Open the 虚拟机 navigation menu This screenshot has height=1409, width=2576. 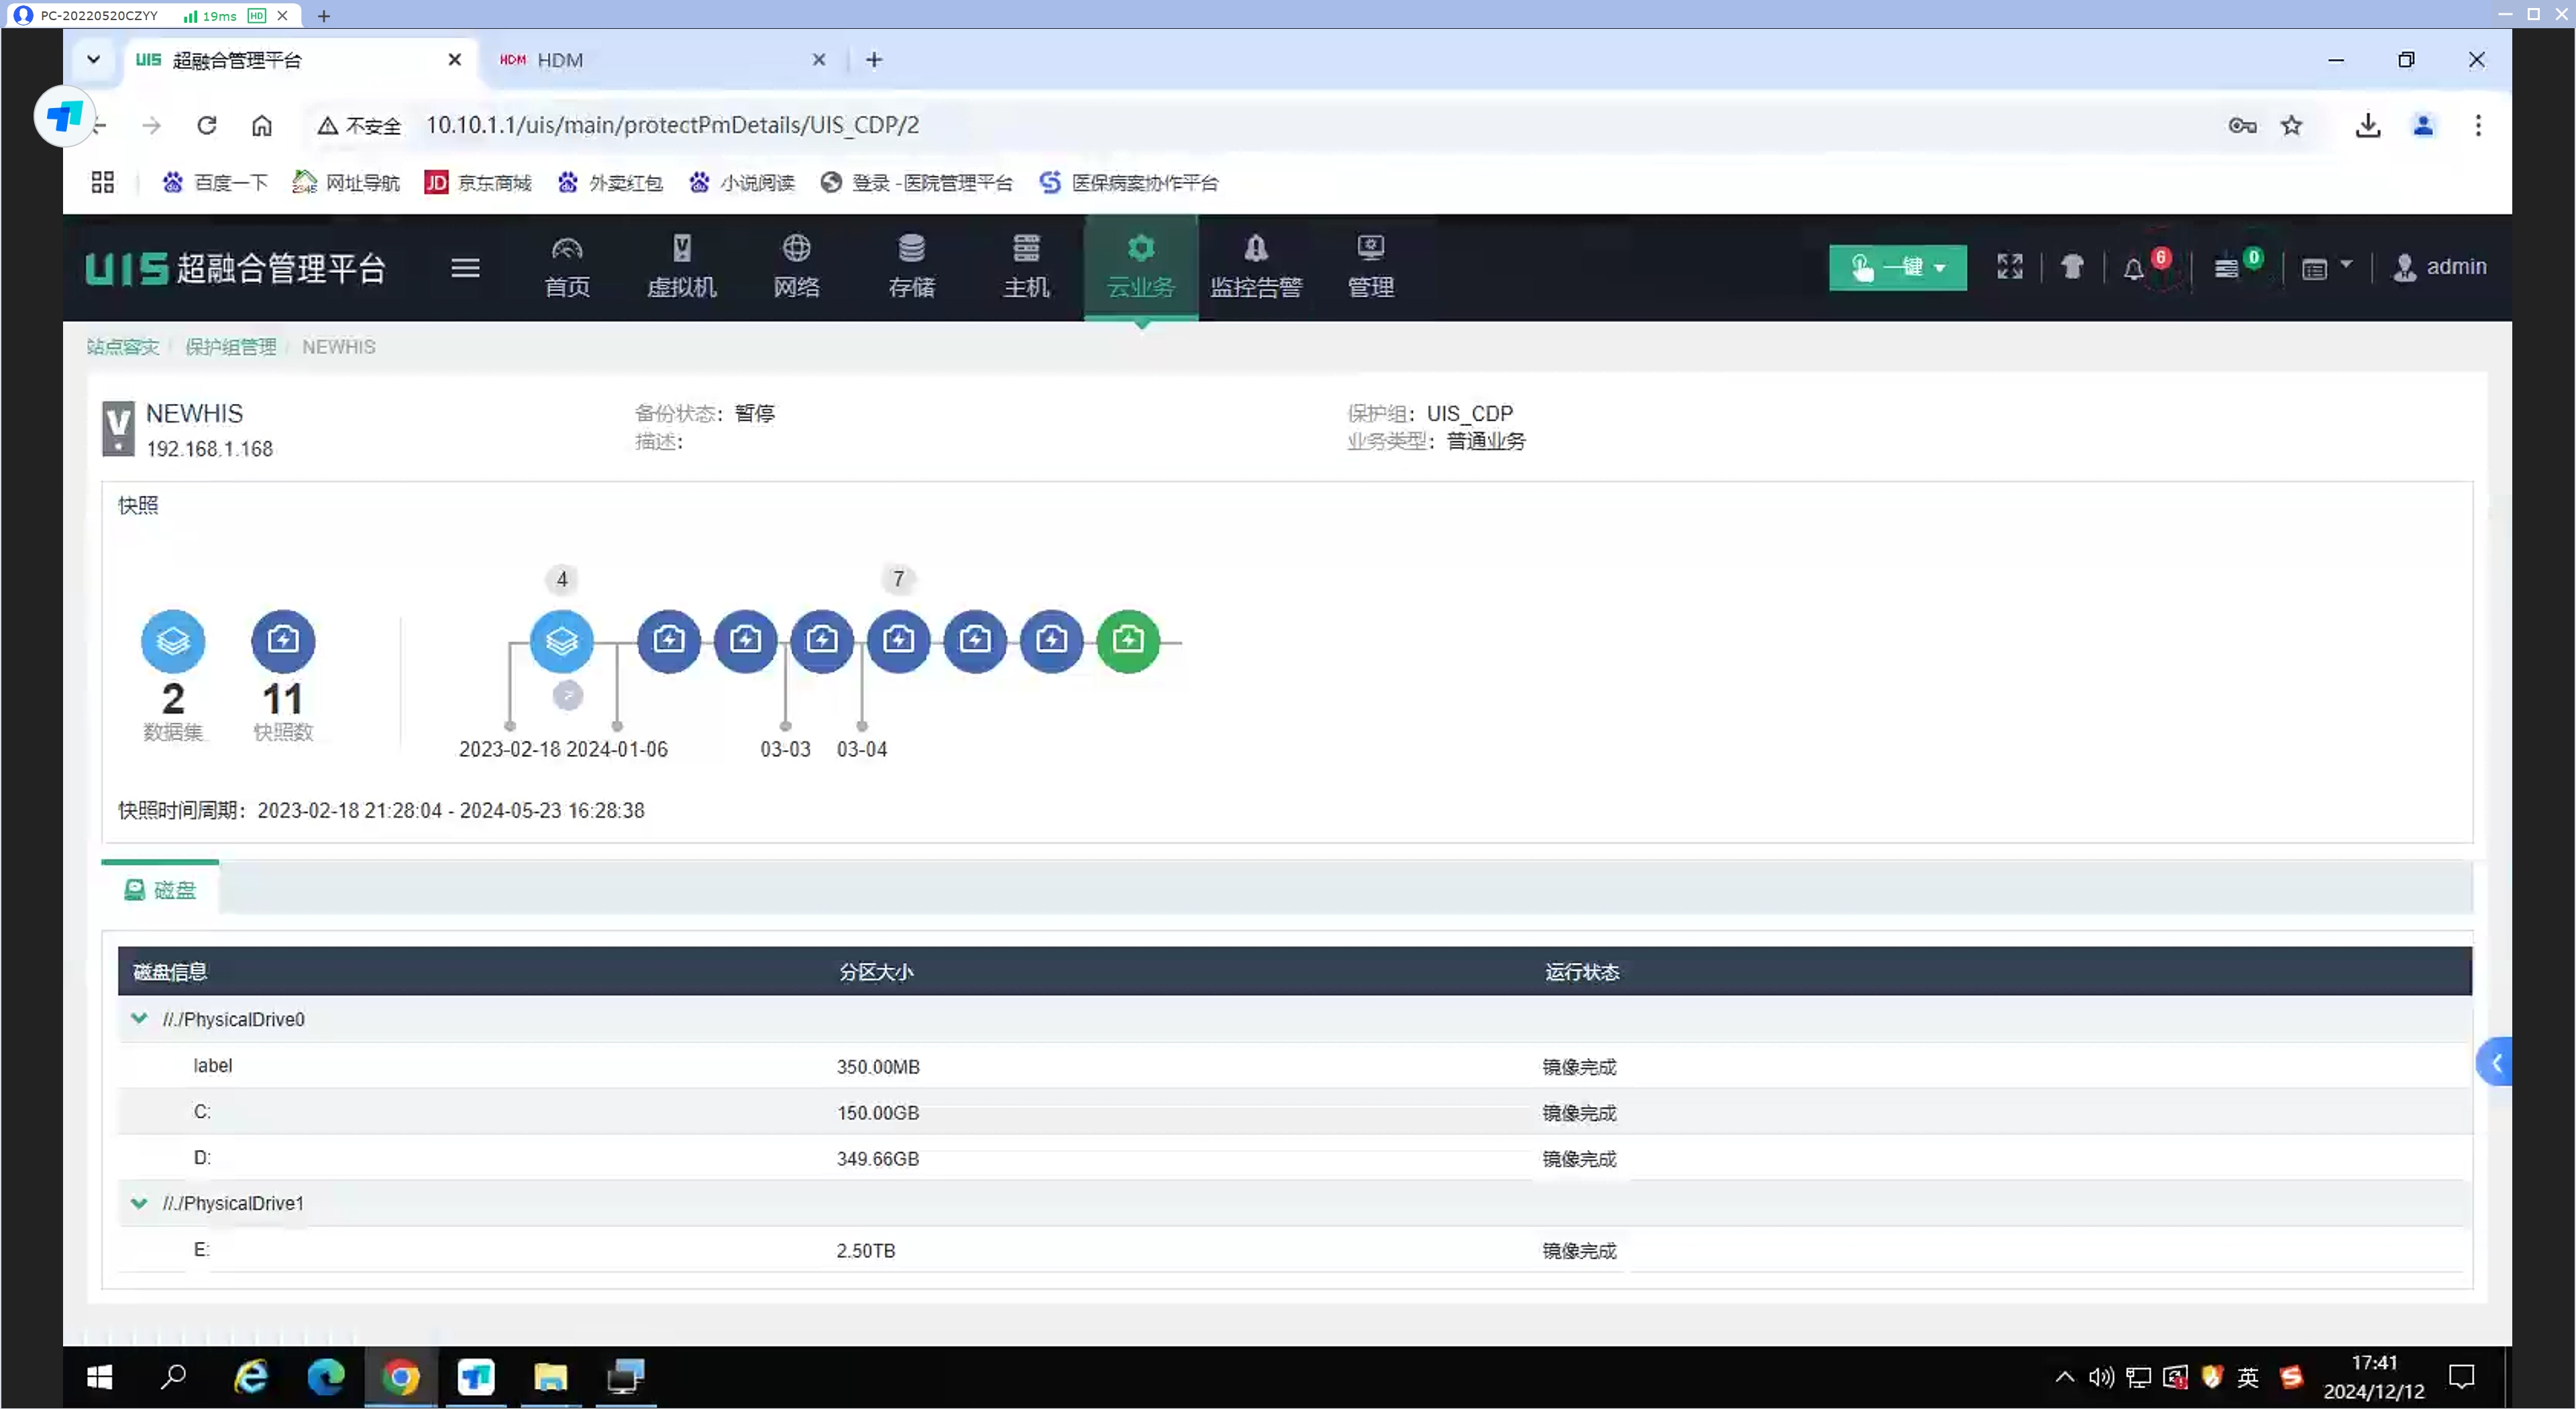pos(681,267)
